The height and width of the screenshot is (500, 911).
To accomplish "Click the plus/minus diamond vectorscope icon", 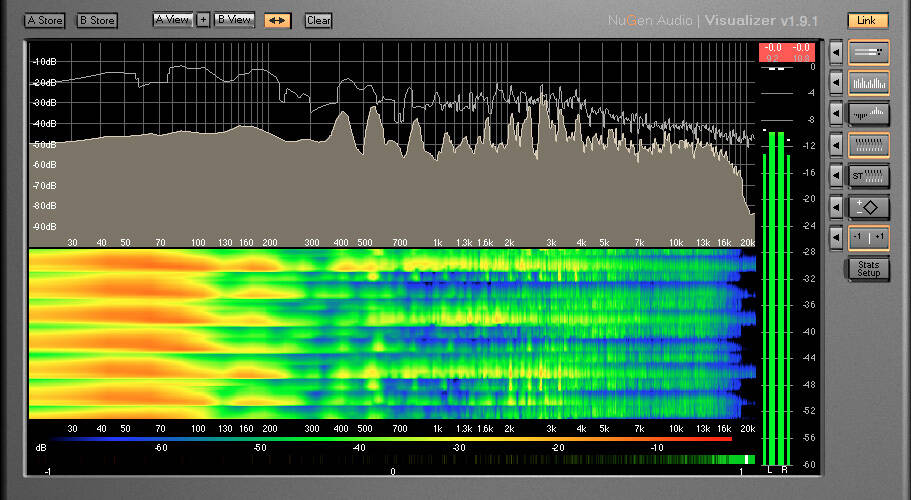I will click(x=867, y=207).
